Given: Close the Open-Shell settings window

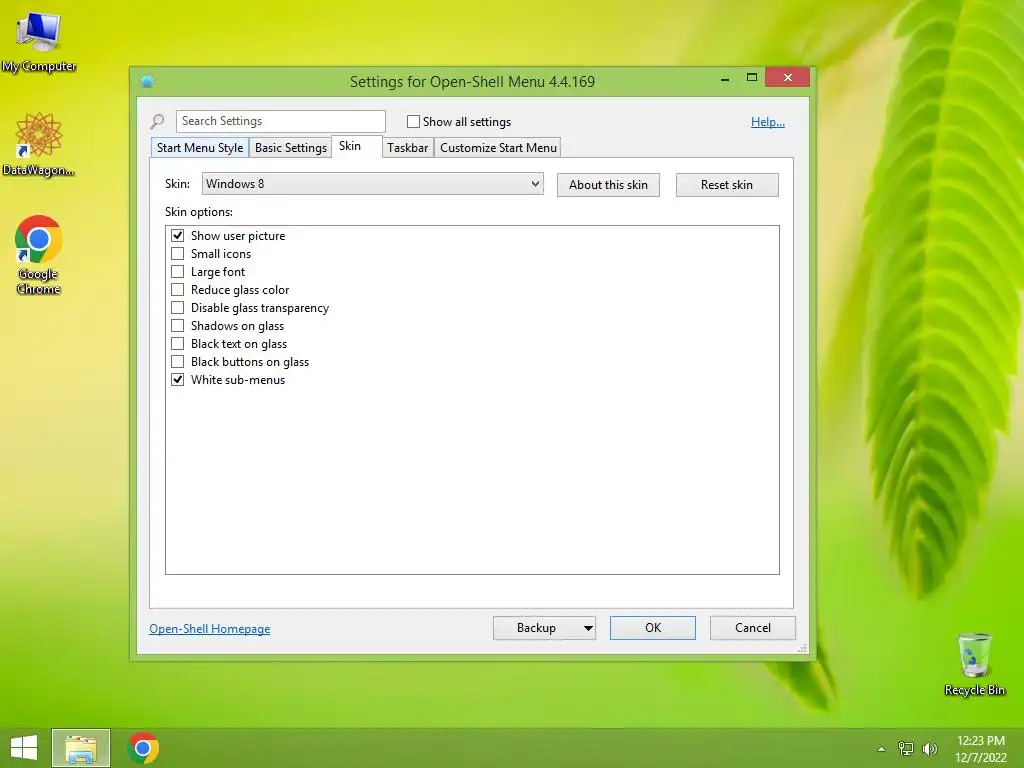Looking at the screenshot, I should 788,78.
